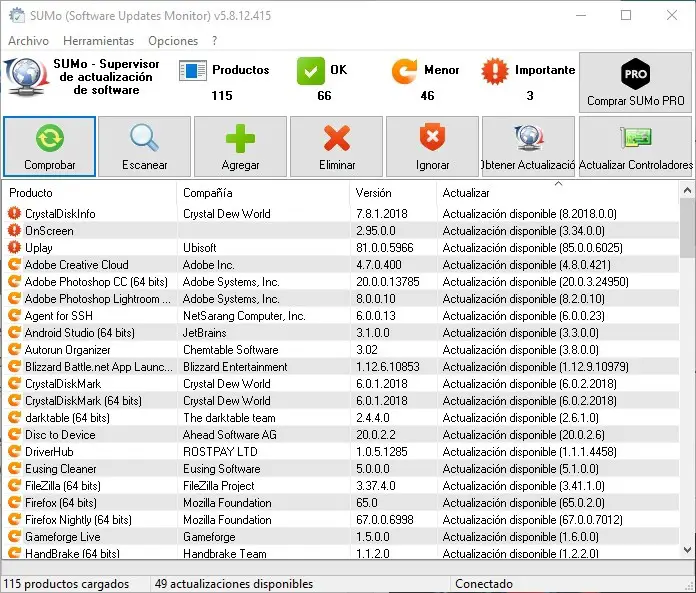Viewport: 696px width, 593px height.
Task: Click company cell JetBrains
Action: tap(205, 332)
